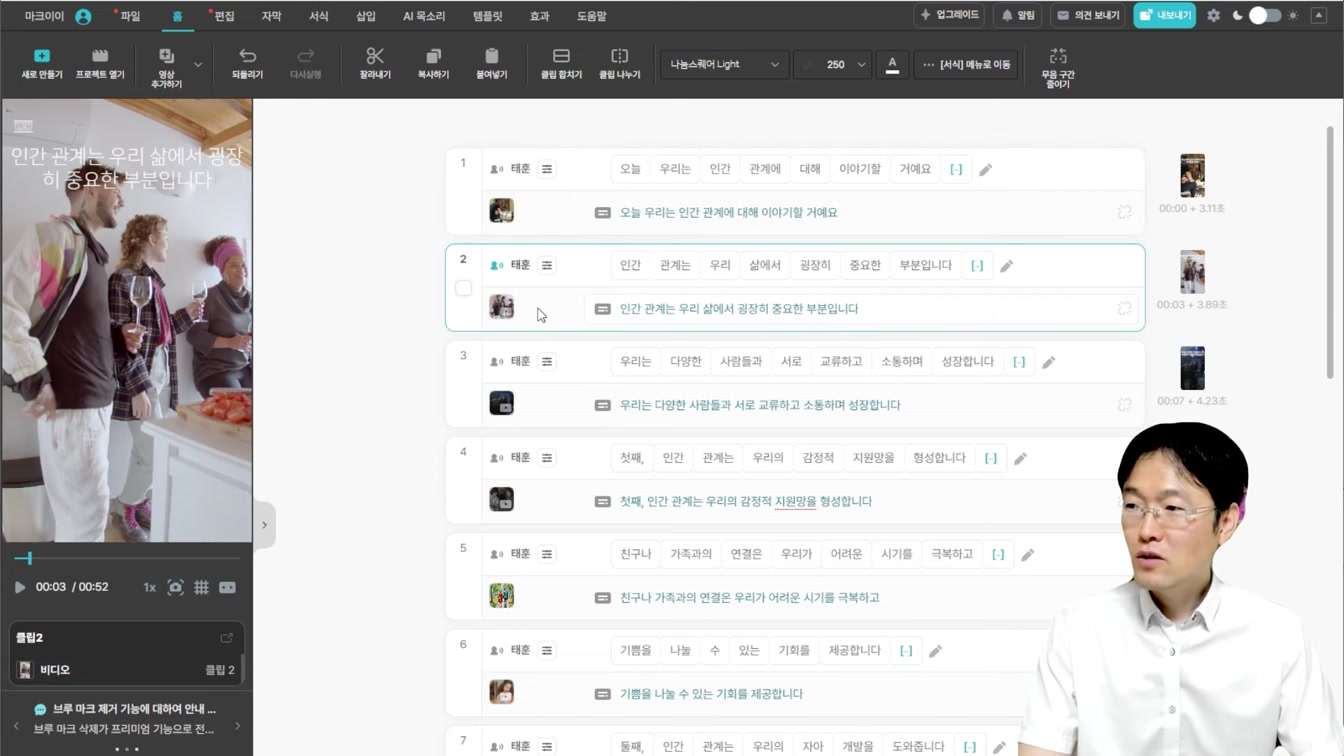Switch to the 홈 tab
Viewport: 1344px width, 756px height.
177,16
